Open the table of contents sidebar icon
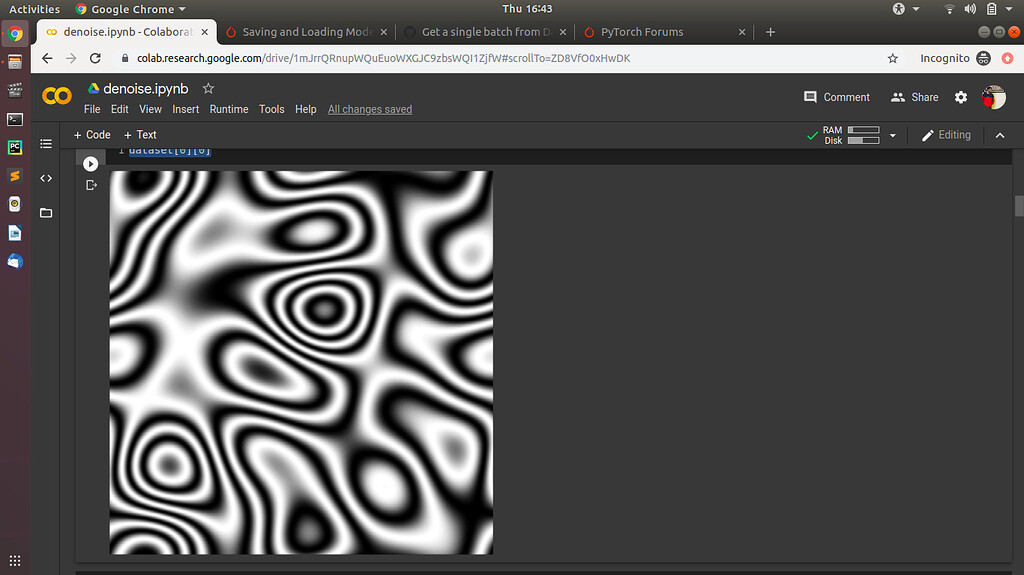This screenshot has height=575, width=1024. point(46,144)
